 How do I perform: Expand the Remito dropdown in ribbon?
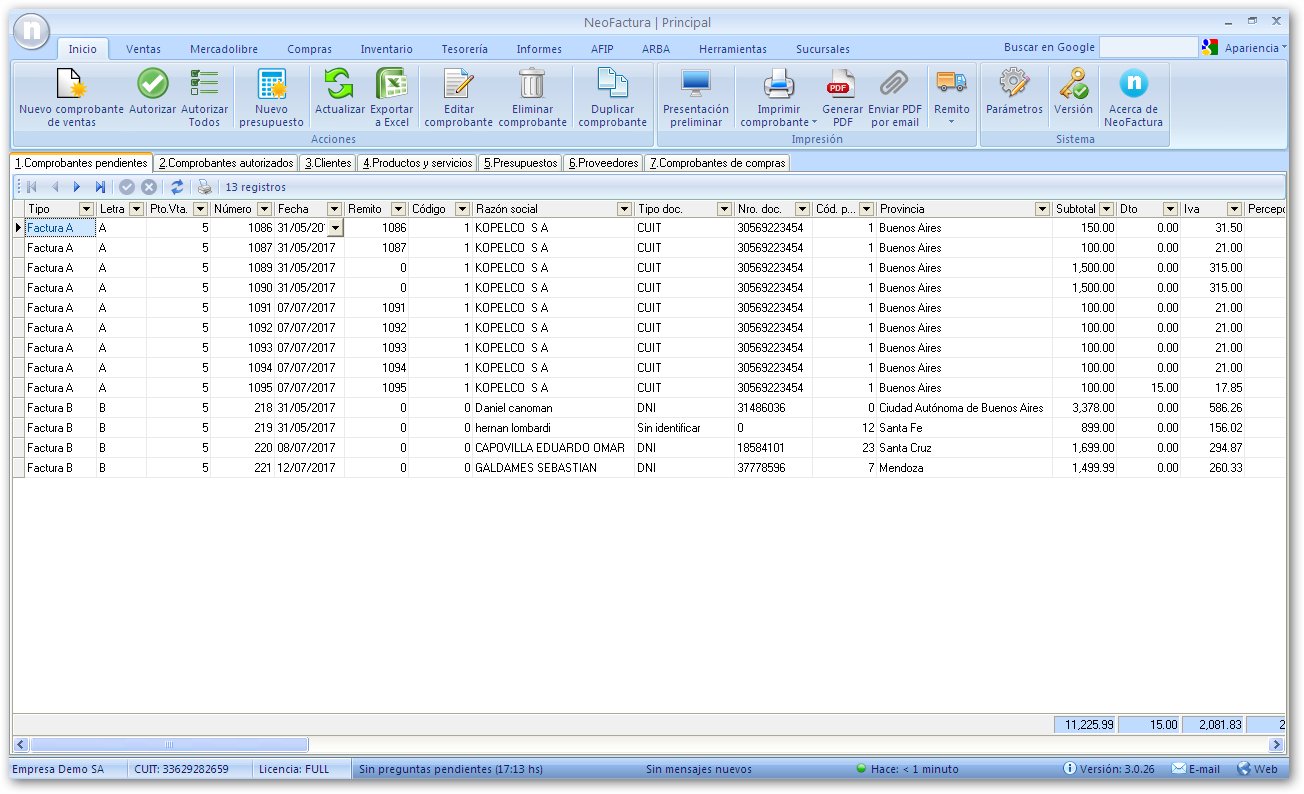coord(951,120)
